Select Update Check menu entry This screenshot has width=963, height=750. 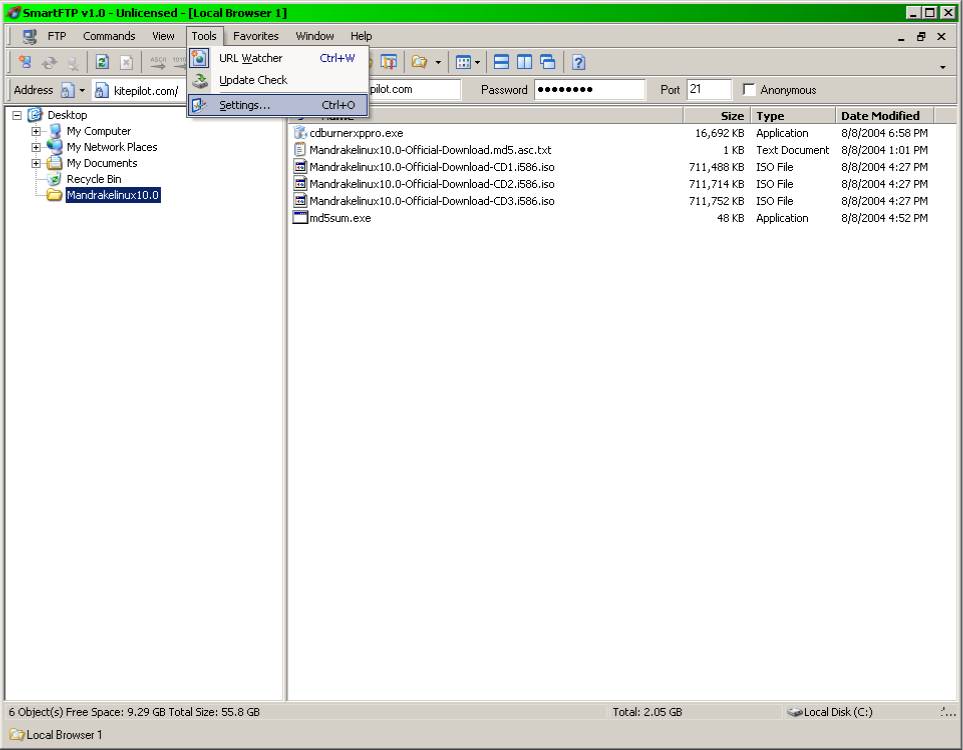[x=252, y=80]
